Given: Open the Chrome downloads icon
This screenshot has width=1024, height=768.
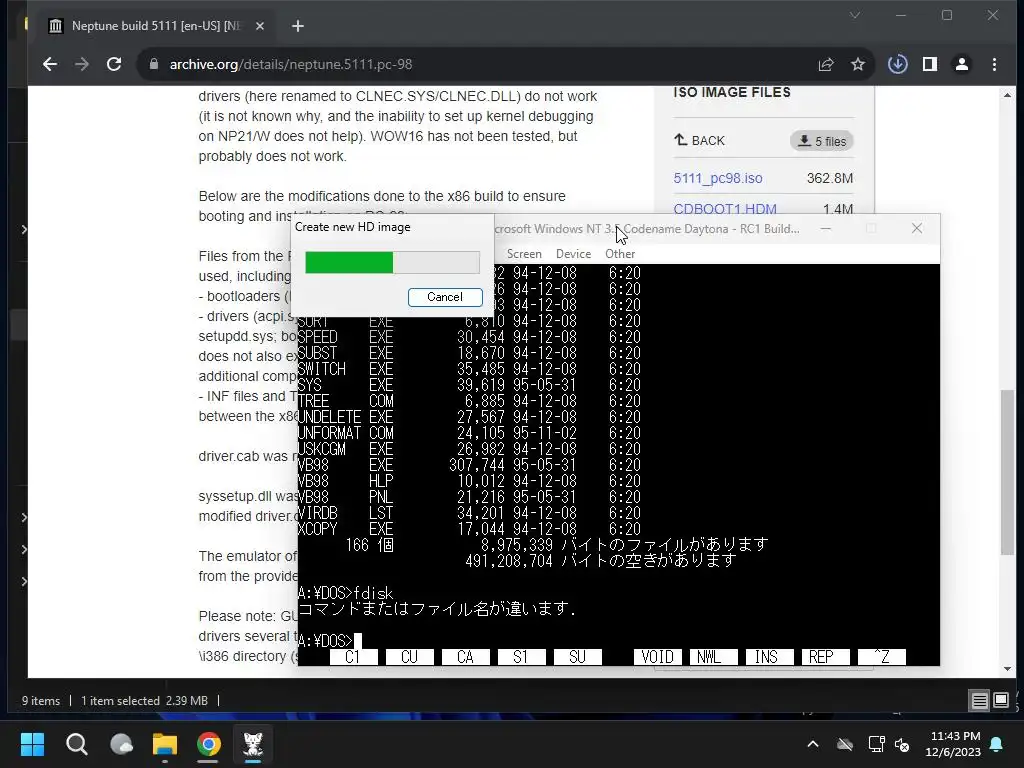Looking at the screenshot, I should coord(897,64).
